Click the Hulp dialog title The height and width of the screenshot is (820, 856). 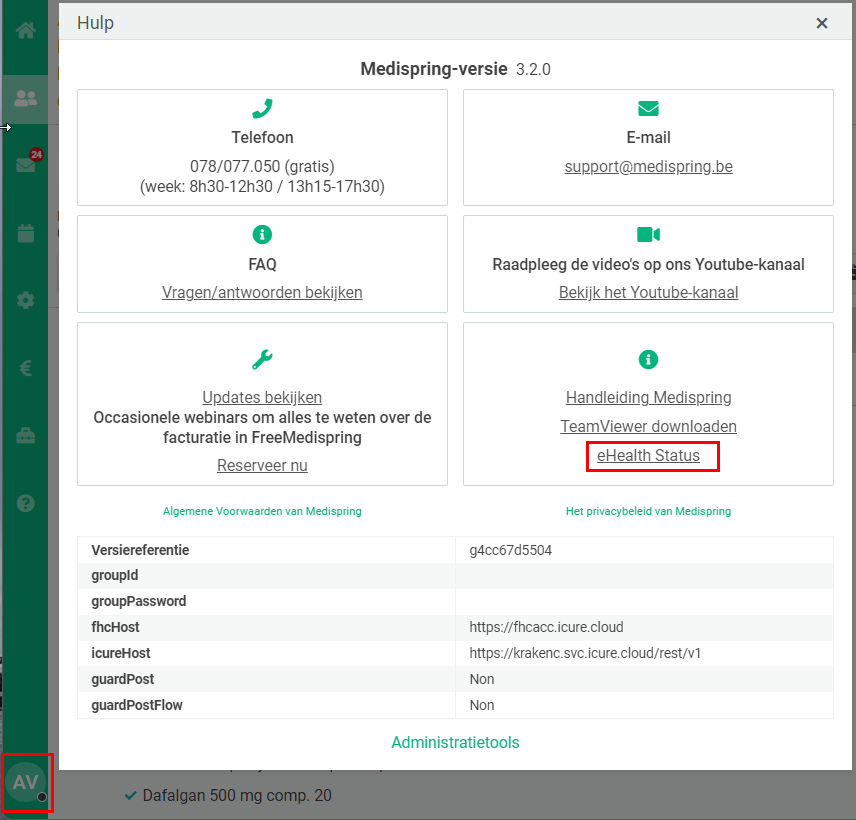pyautogui.click(x=96, y=23)
